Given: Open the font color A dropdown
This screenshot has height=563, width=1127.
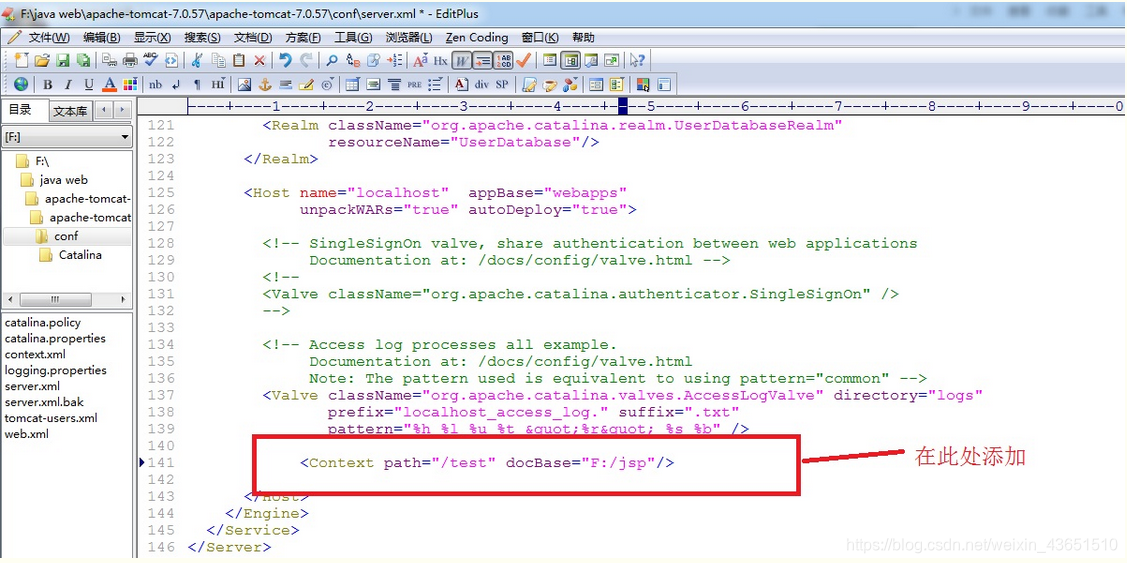Looking at the screenshot, I should coord(109,84).
